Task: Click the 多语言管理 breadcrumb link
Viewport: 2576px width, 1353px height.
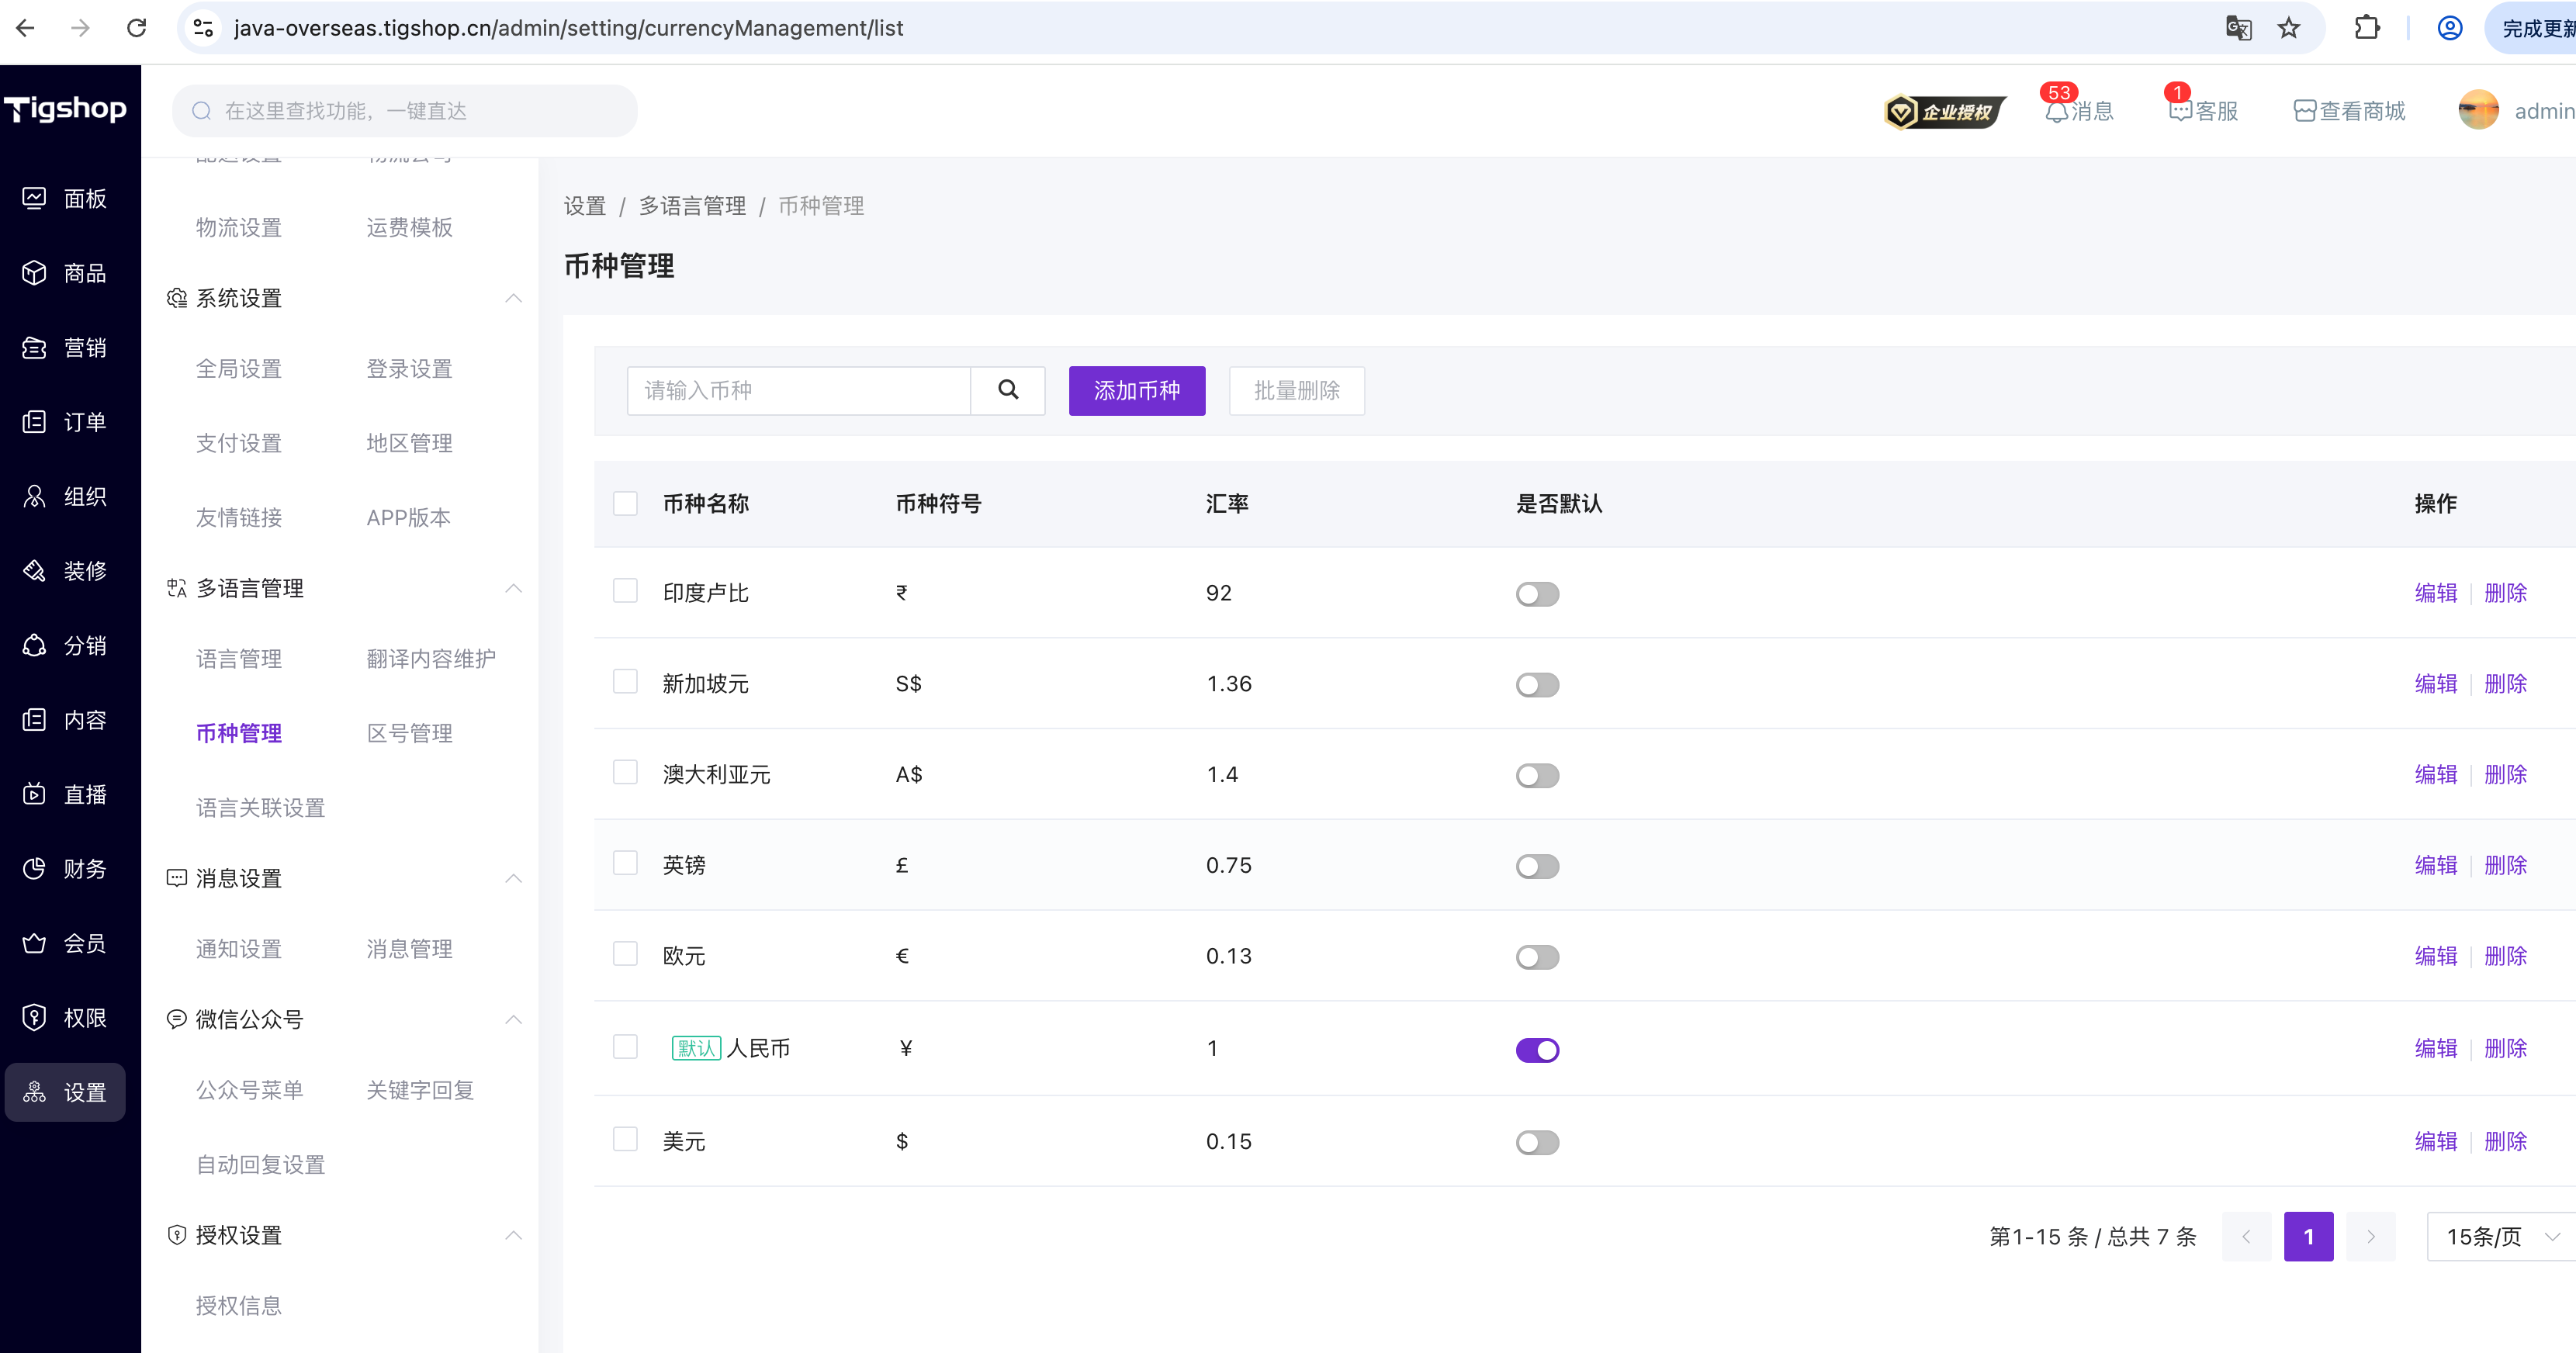Action: [692, 206]
